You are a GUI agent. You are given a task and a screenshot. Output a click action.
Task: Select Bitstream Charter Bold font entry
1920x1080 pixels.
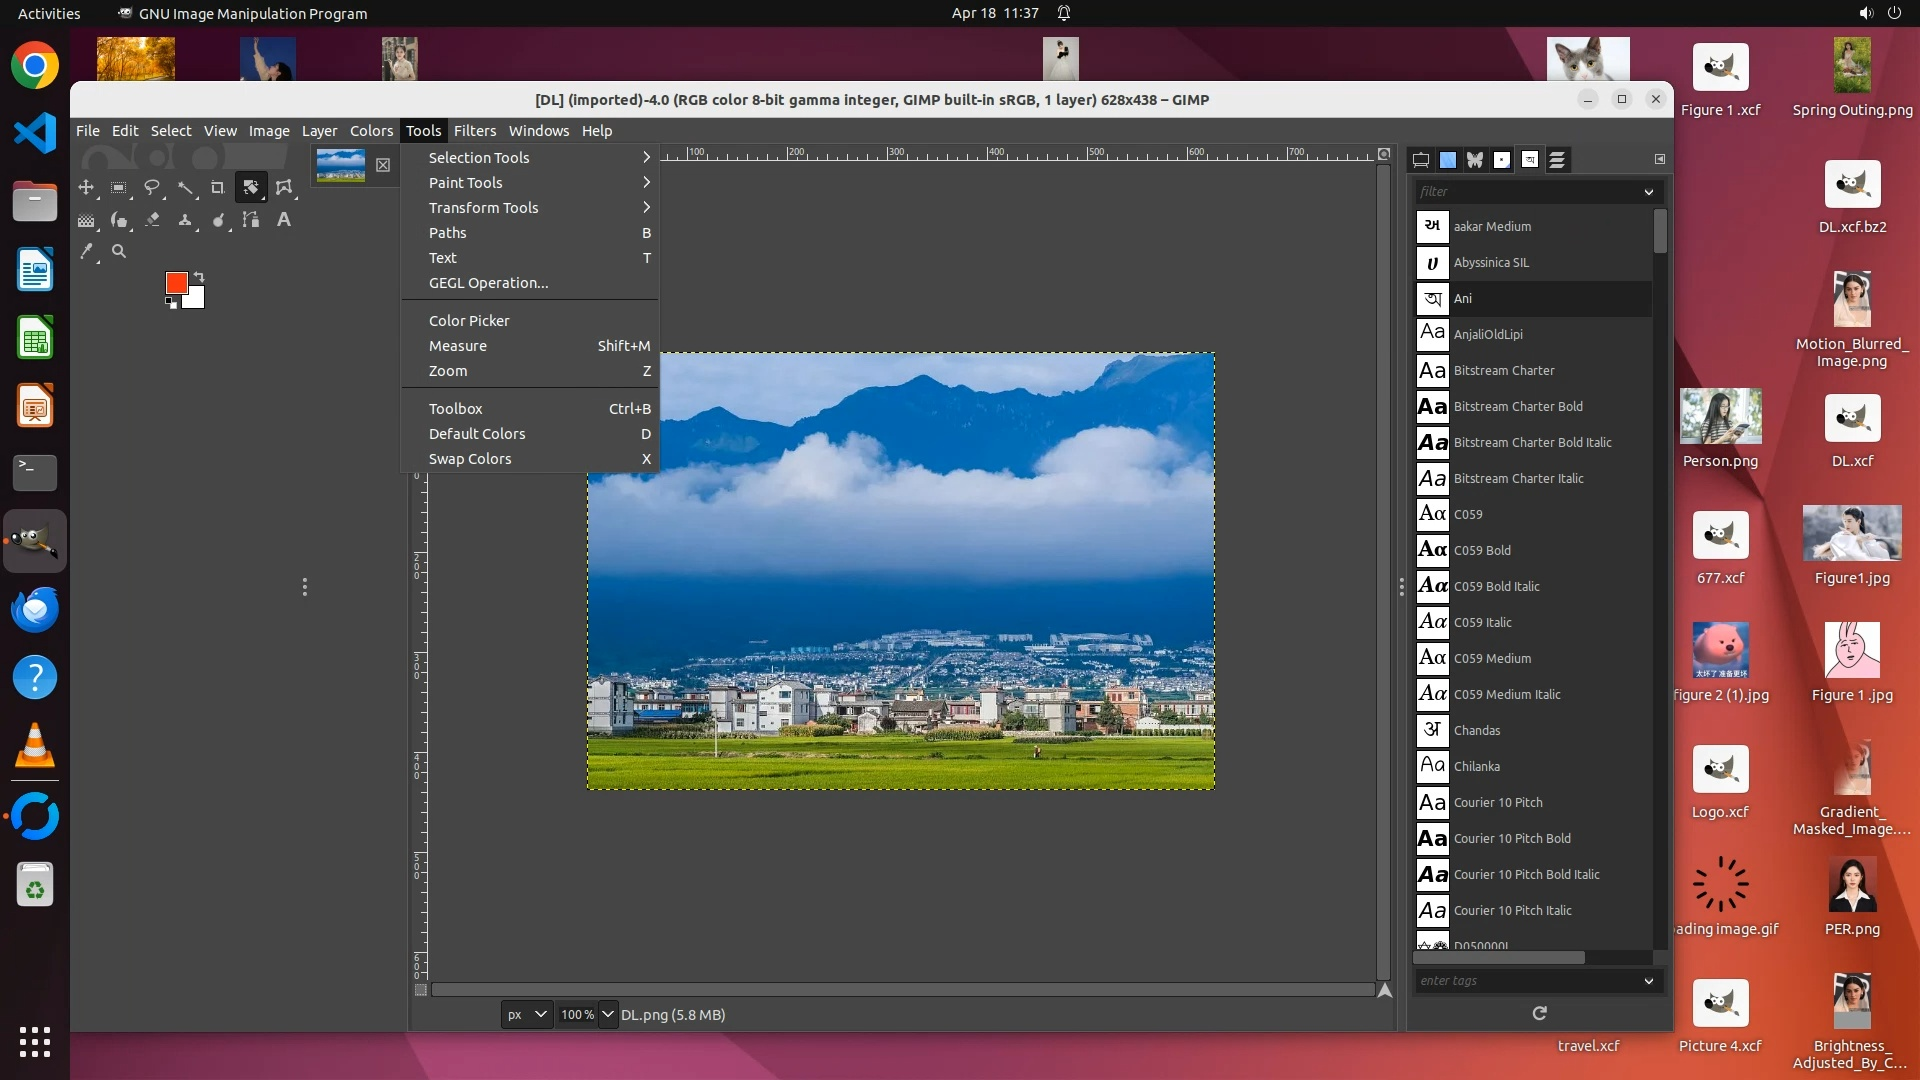click(1517, 407)
